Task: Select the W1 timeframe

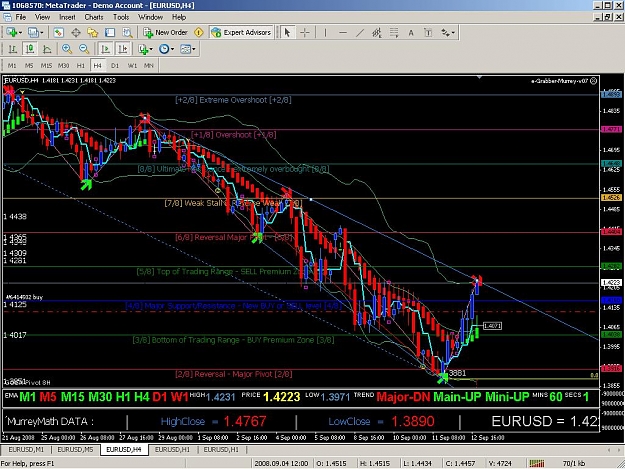Action: (132, 65)
